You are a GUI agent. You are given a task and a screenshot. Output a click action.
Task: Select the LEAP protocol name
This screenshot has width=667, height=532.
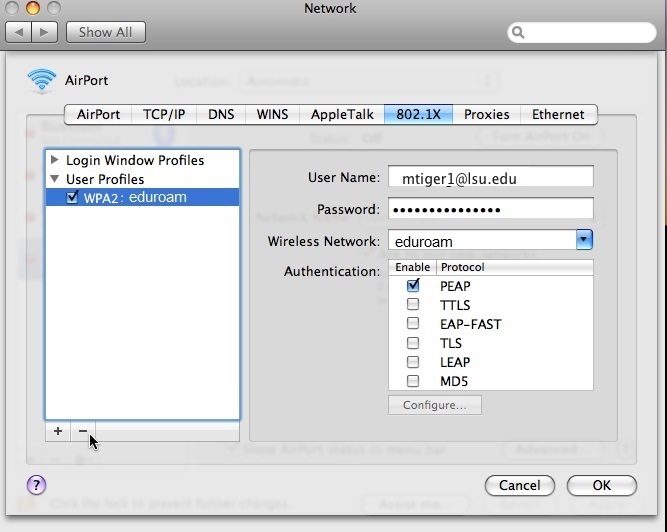(455, 362)
